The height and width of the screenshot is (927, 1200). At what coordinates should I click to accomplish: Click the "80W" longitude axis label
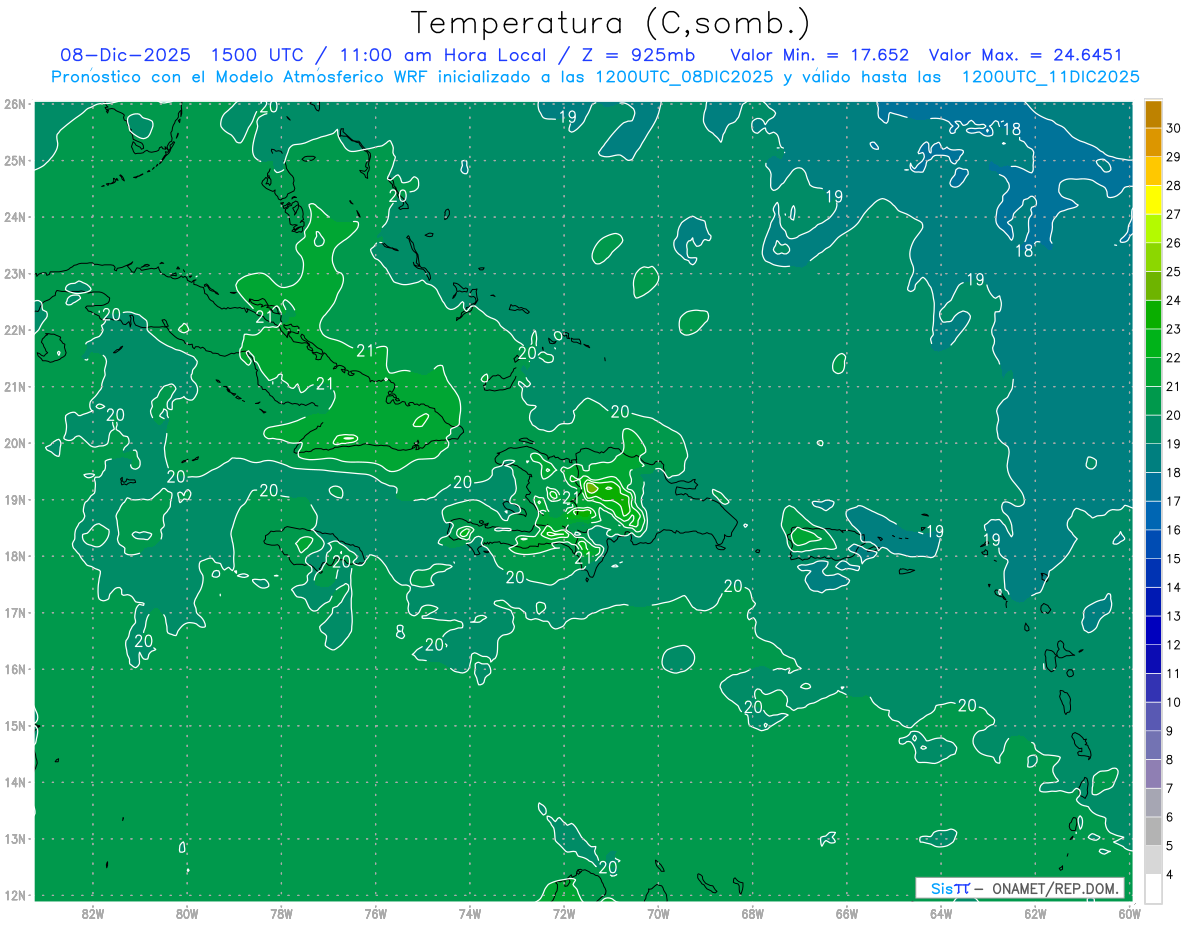[x=186, y=913]
